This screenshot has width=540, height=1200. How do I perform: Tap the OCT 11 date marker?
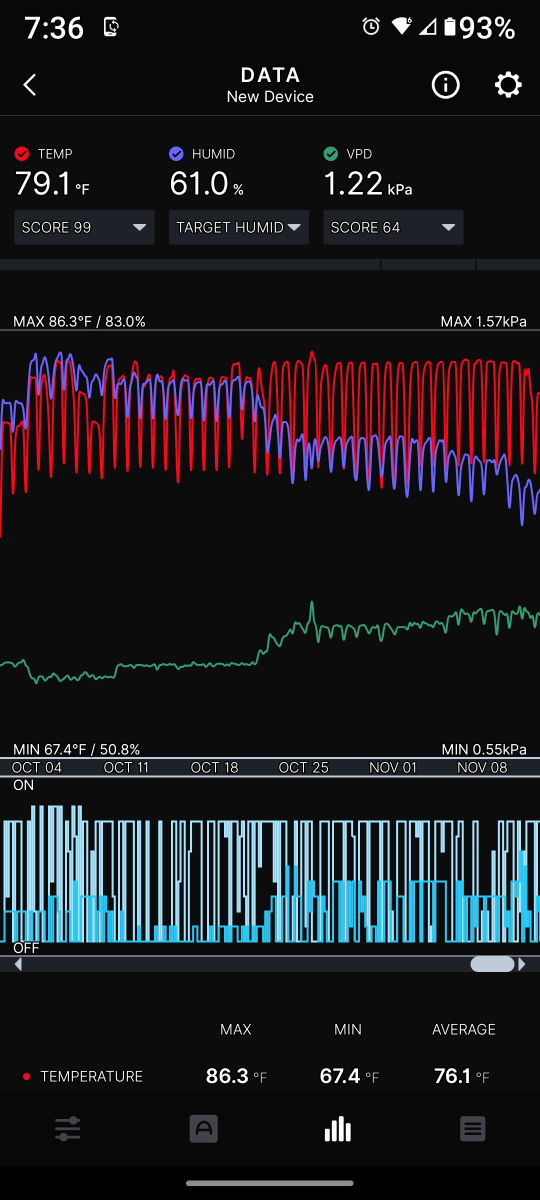126,768
